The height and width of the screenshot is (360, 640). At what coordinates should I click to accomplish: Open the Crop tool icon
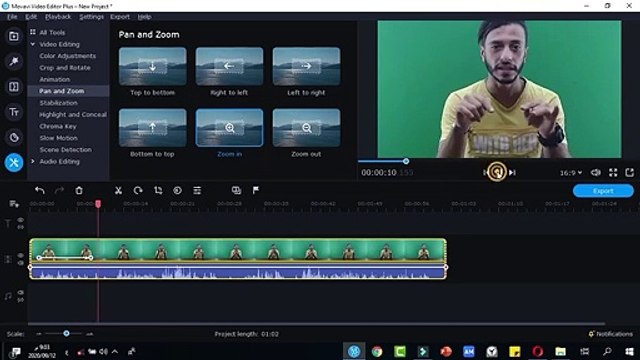(158, 190)
